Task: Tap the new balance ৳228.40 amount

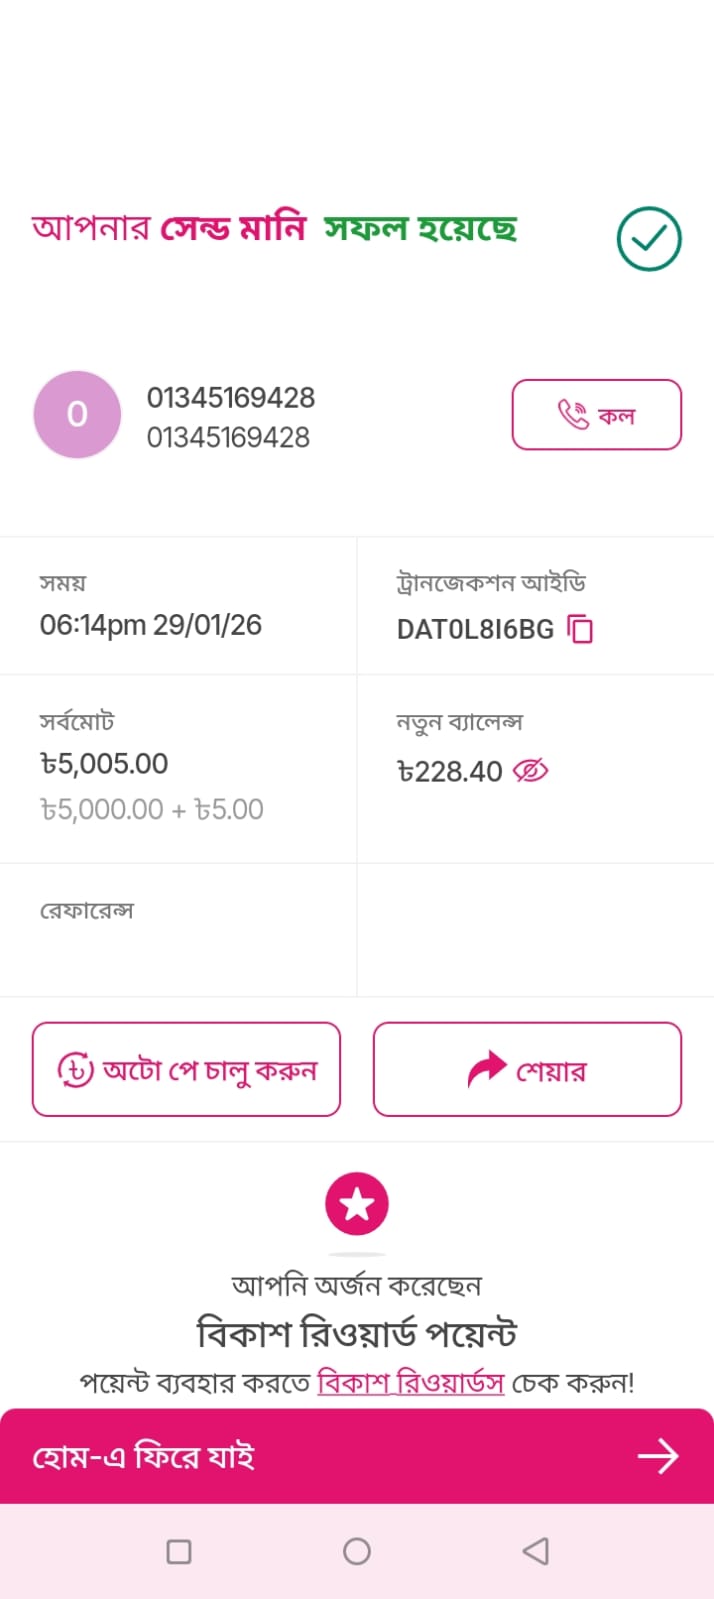Action: [x=450, y=772]
